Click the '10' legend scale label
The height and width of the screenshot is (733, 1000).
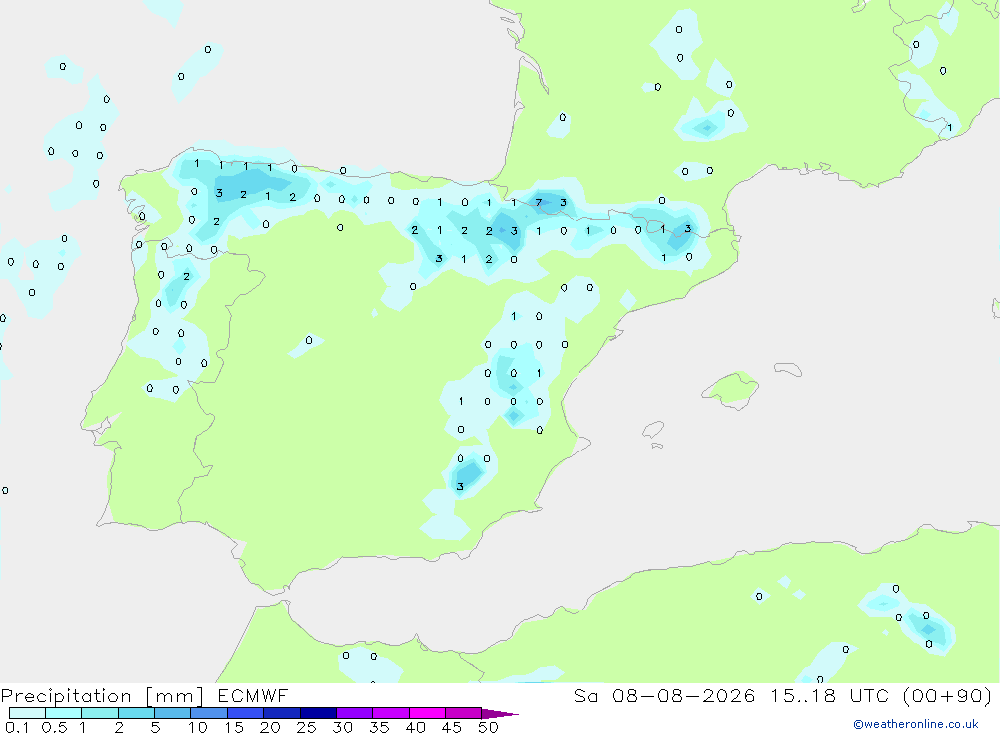tap(198, 727)
